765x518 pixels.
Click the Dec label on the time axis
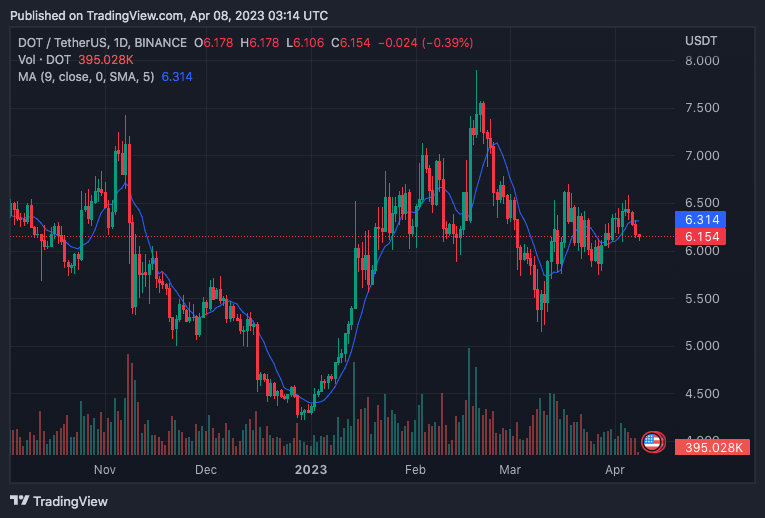(x=205, y=470)
